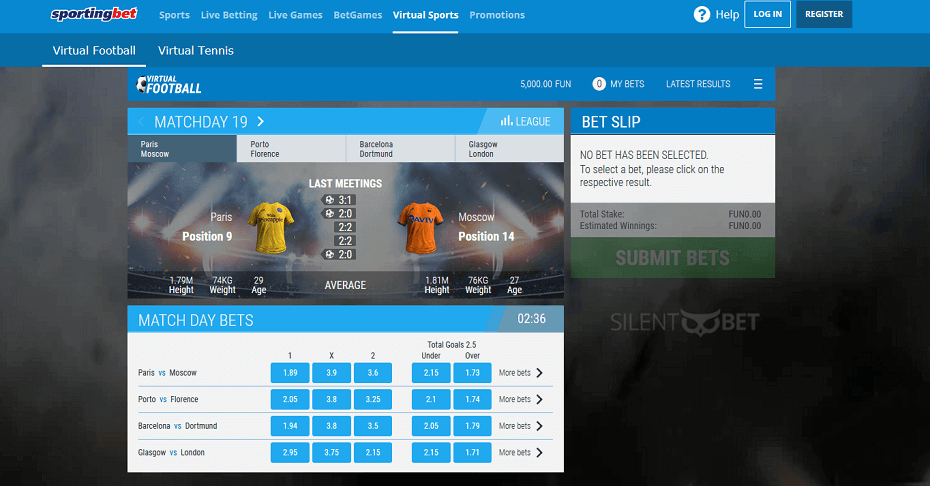
Task: Select Under 2.5 goals Glasgow vs London 2.15
Action: (431, 453)
